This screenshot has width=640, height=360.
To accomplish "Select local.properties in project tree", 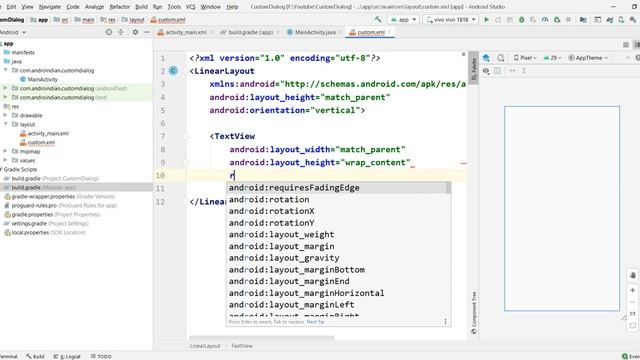I will [46, 233].
